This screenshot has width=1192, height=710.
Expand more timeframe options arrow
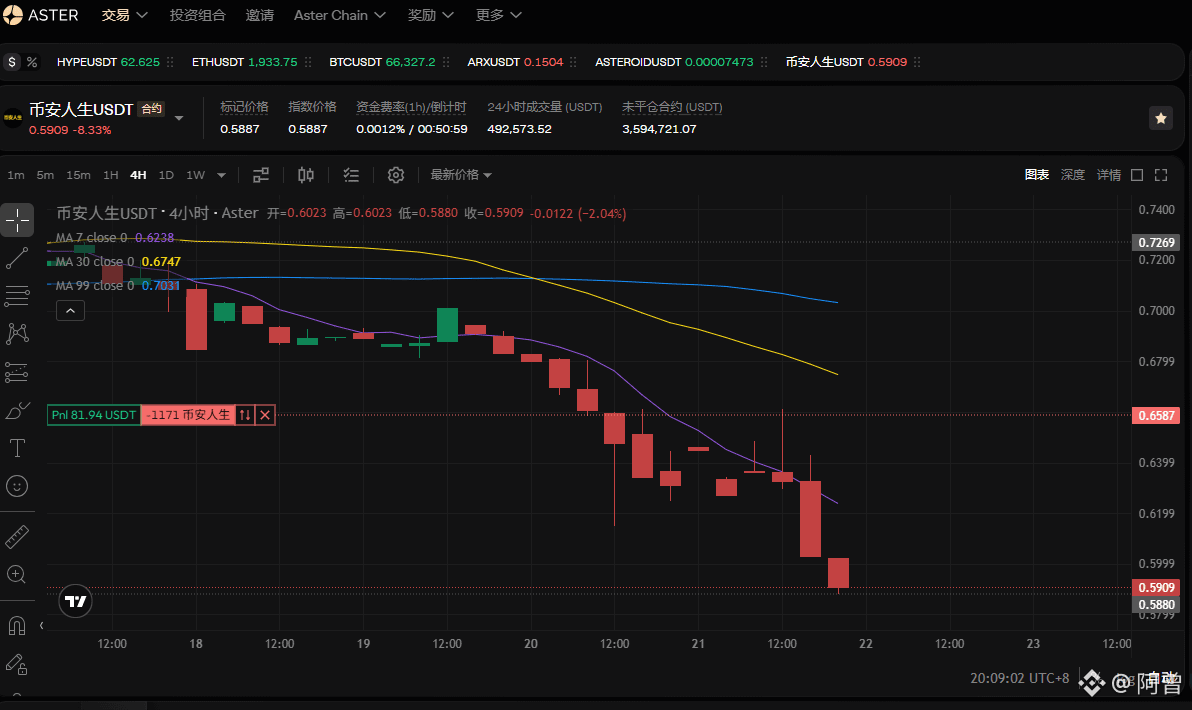(x=221, y=175)
